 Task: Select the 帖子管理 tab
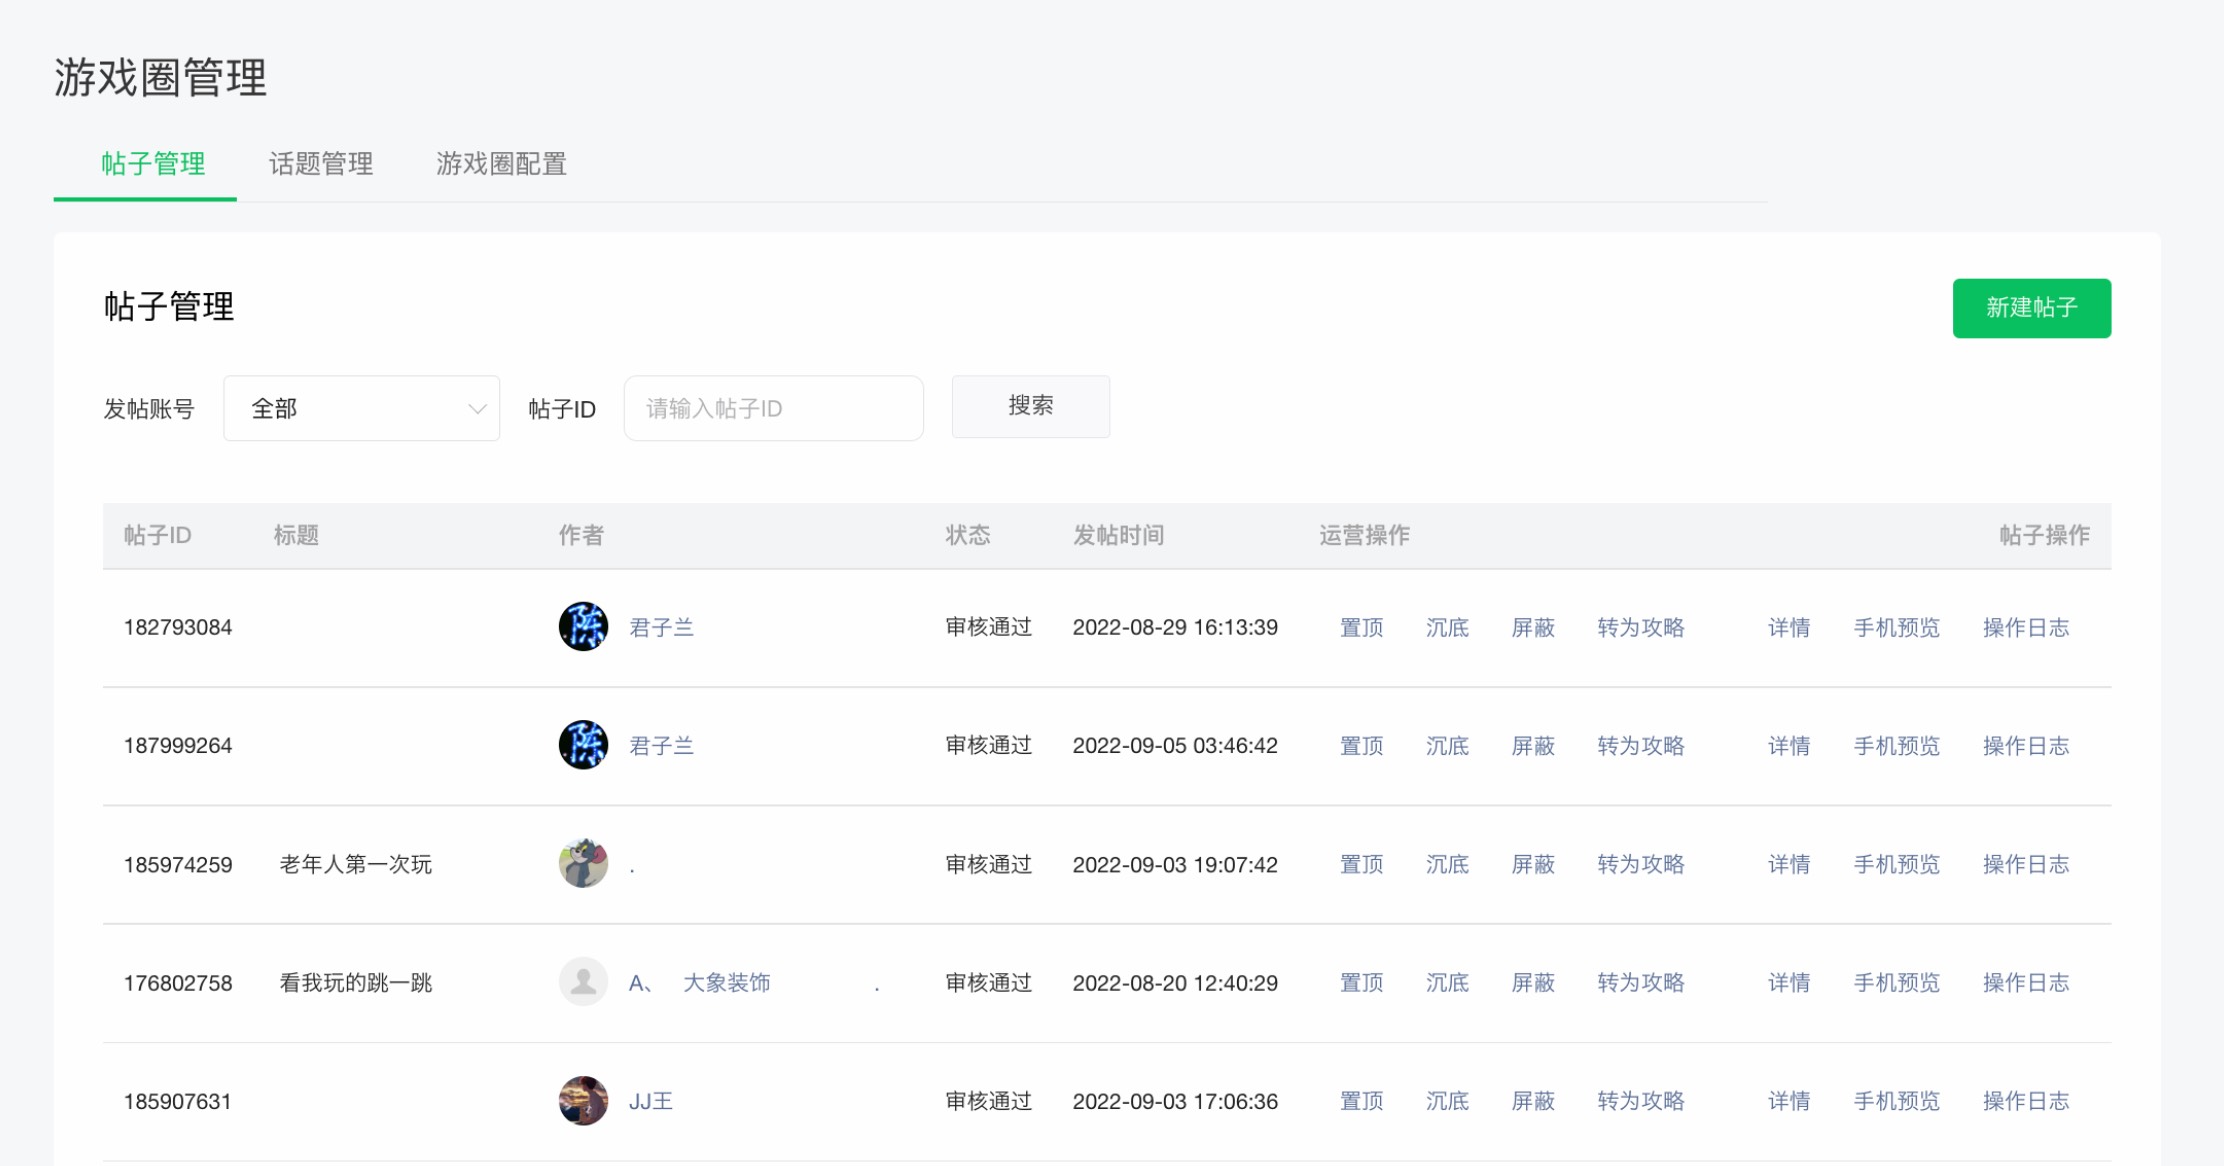(x=153, y=164)
